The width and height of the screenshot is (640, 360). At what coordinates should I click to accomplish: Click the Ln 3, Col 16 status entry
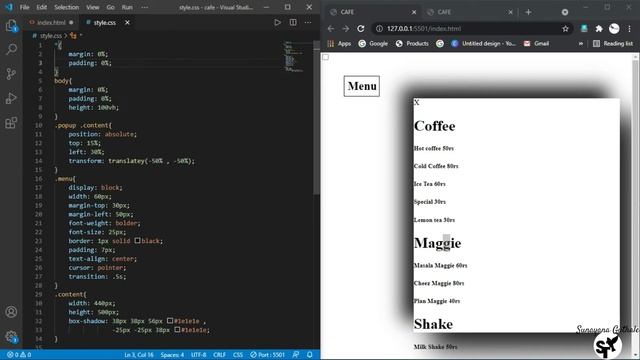(x=139, y=355)
